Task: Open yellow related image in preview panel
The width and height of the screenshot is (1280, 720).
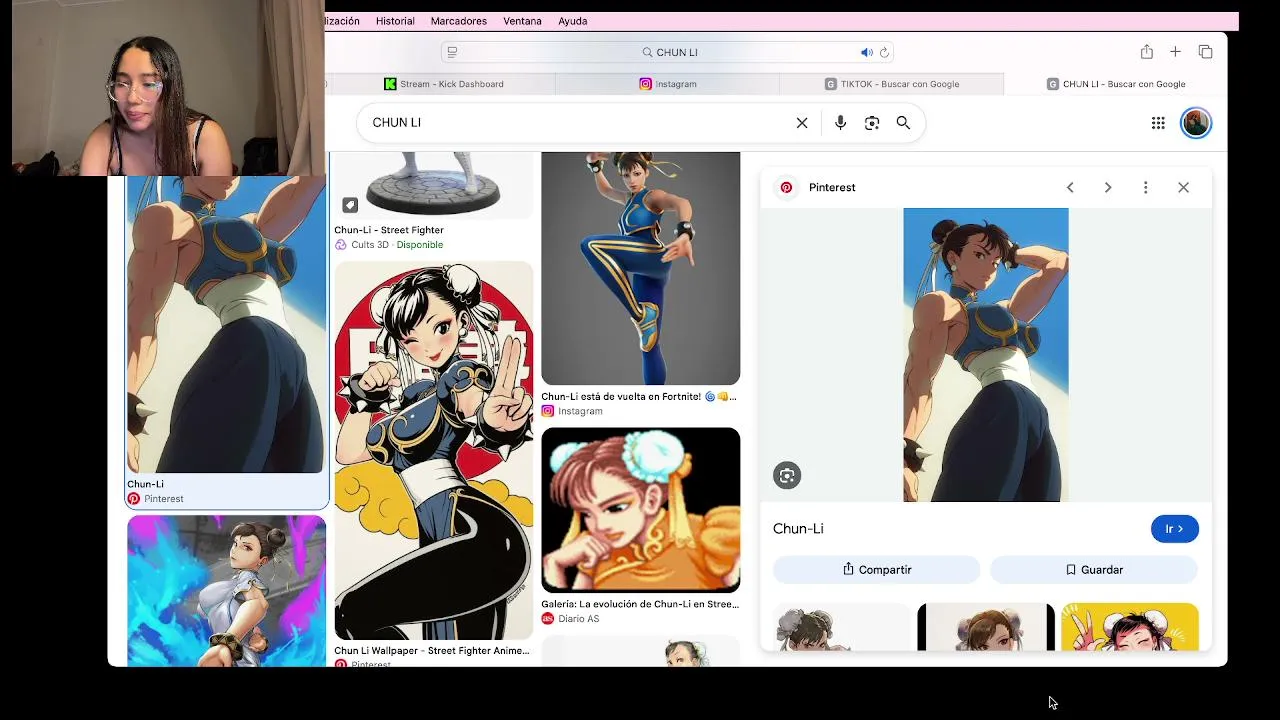Action: (x=1130, y=627)
